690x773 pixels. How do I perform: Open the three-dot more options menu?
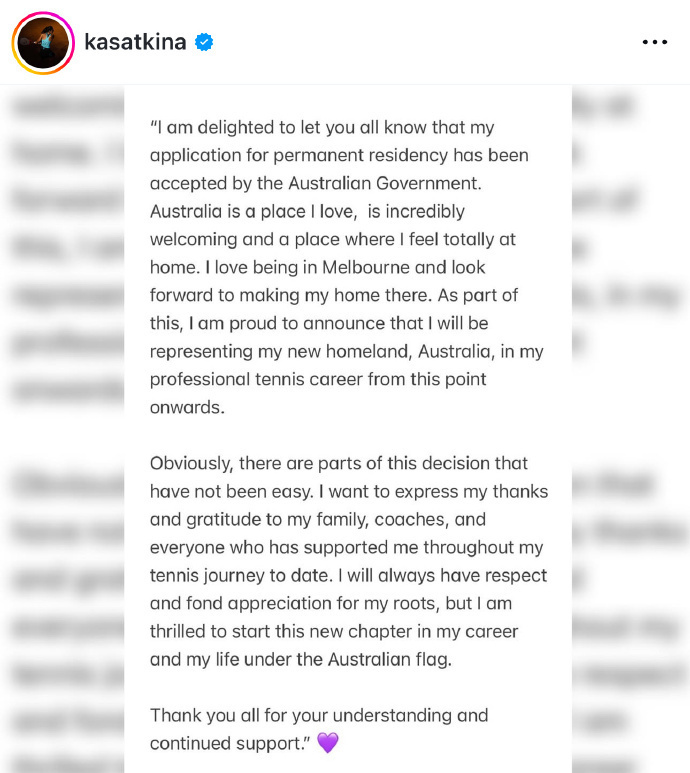pos(654,42)
